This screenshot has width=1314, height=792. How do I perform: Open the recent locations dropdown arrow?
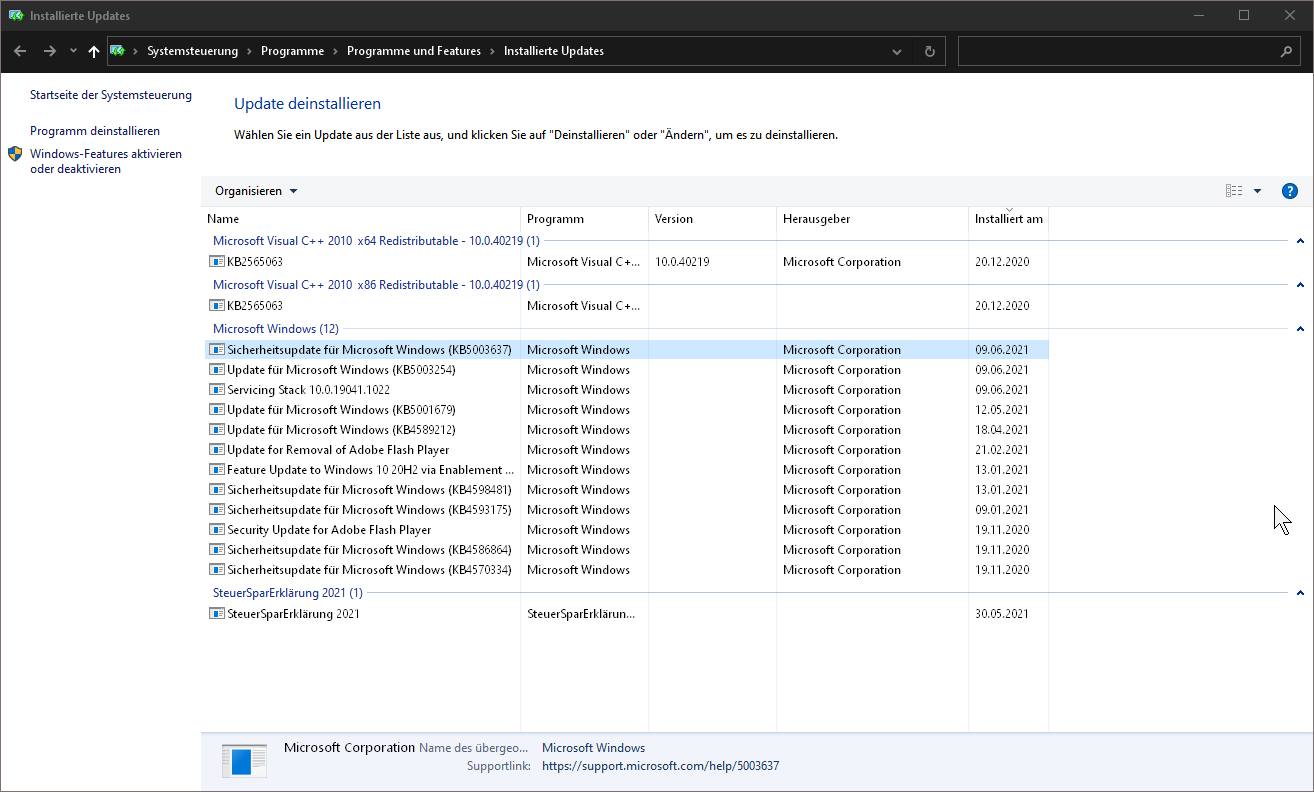pyautogui.click(x=73, y=51)
